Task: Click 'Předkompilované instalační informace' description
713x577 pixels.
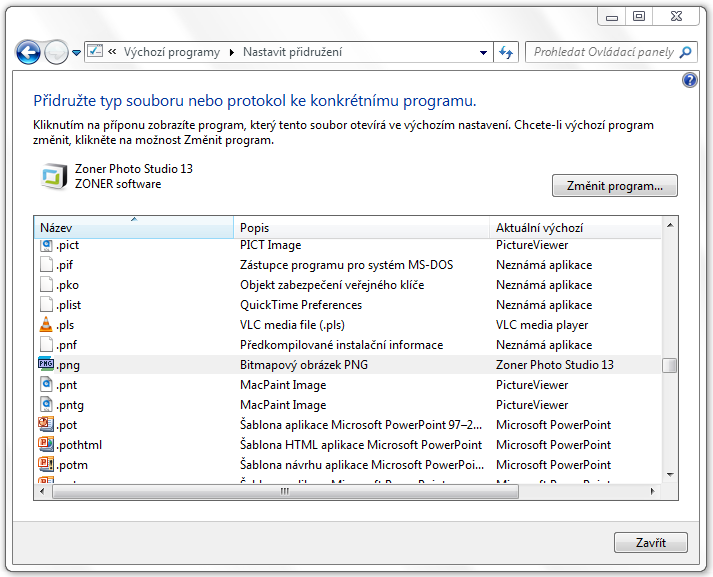Action: [341, 345]
